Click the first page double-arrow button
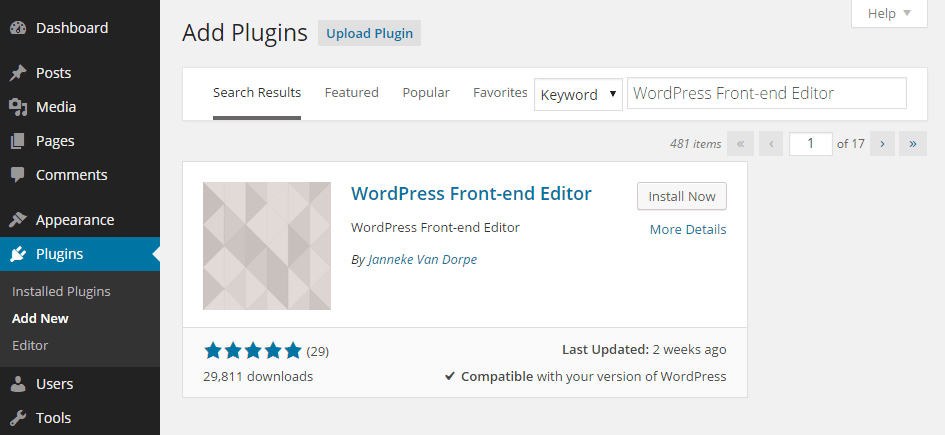The height and width of the screenshot is (435, 945). point(741,144)
